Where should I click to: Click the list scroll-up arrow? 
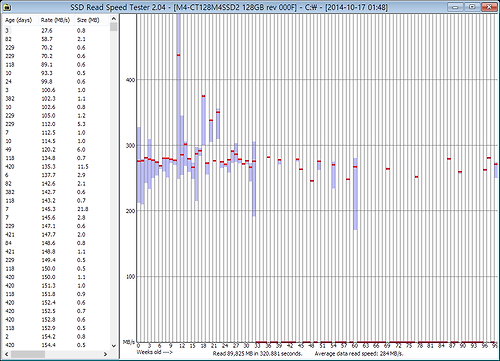pos(113,19)
